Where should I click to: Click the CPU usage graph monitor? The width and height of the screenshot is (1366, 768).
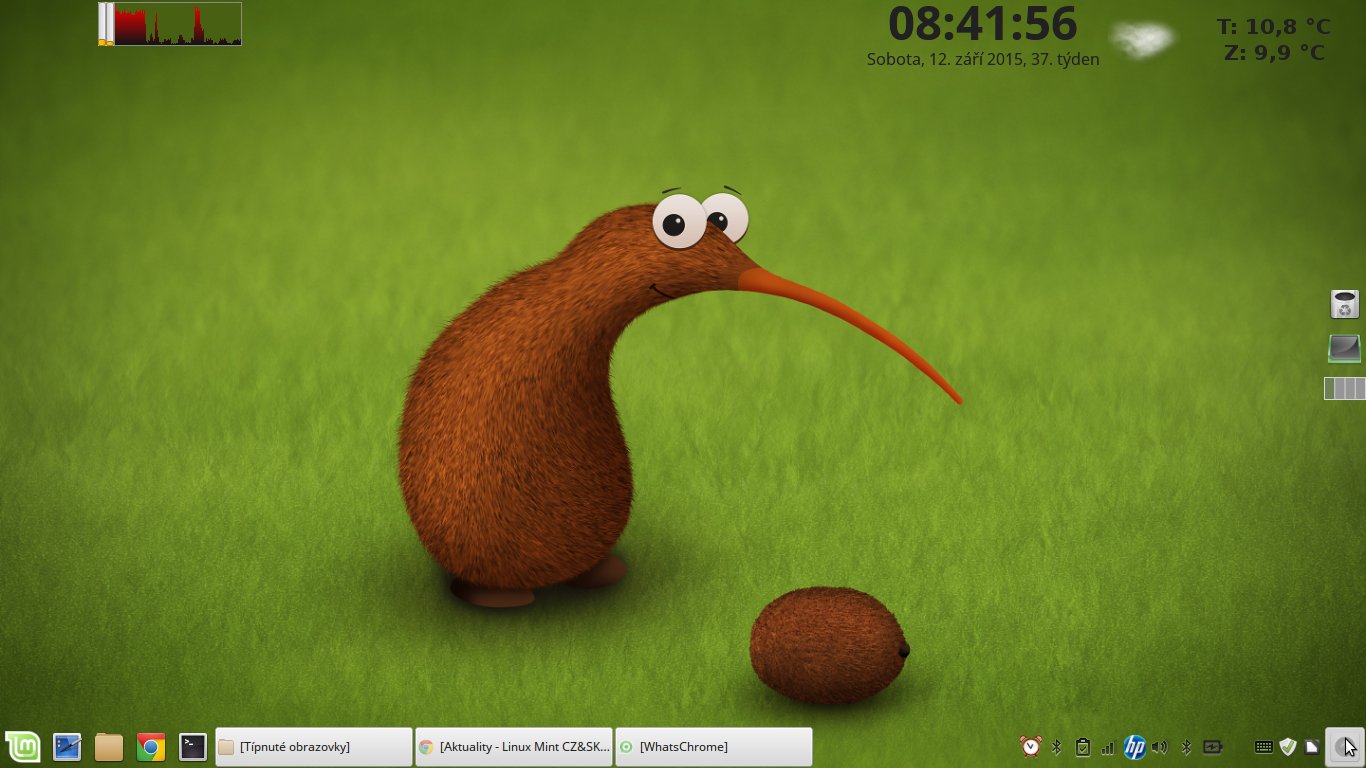(170, 24)
